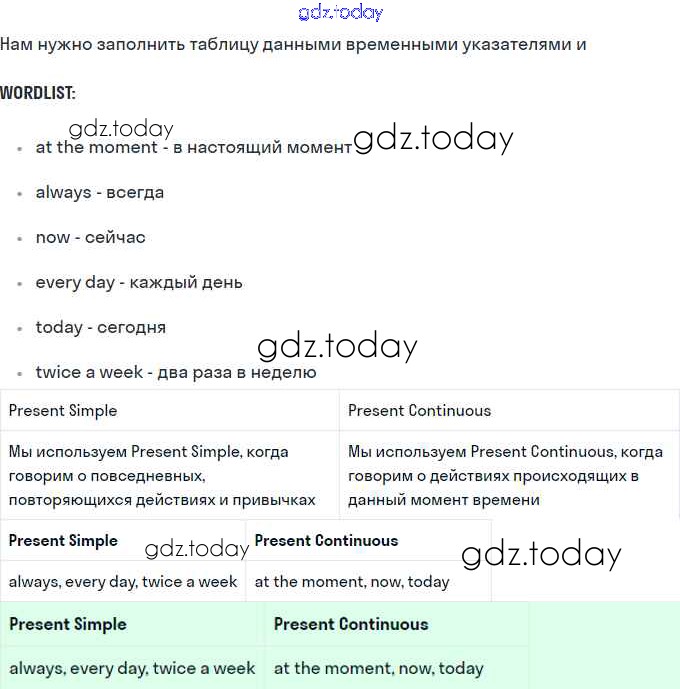This screenshot has width=680, height=689.
Task: Click bold "Present Simple" header in white table
Action: coord(63,541)
